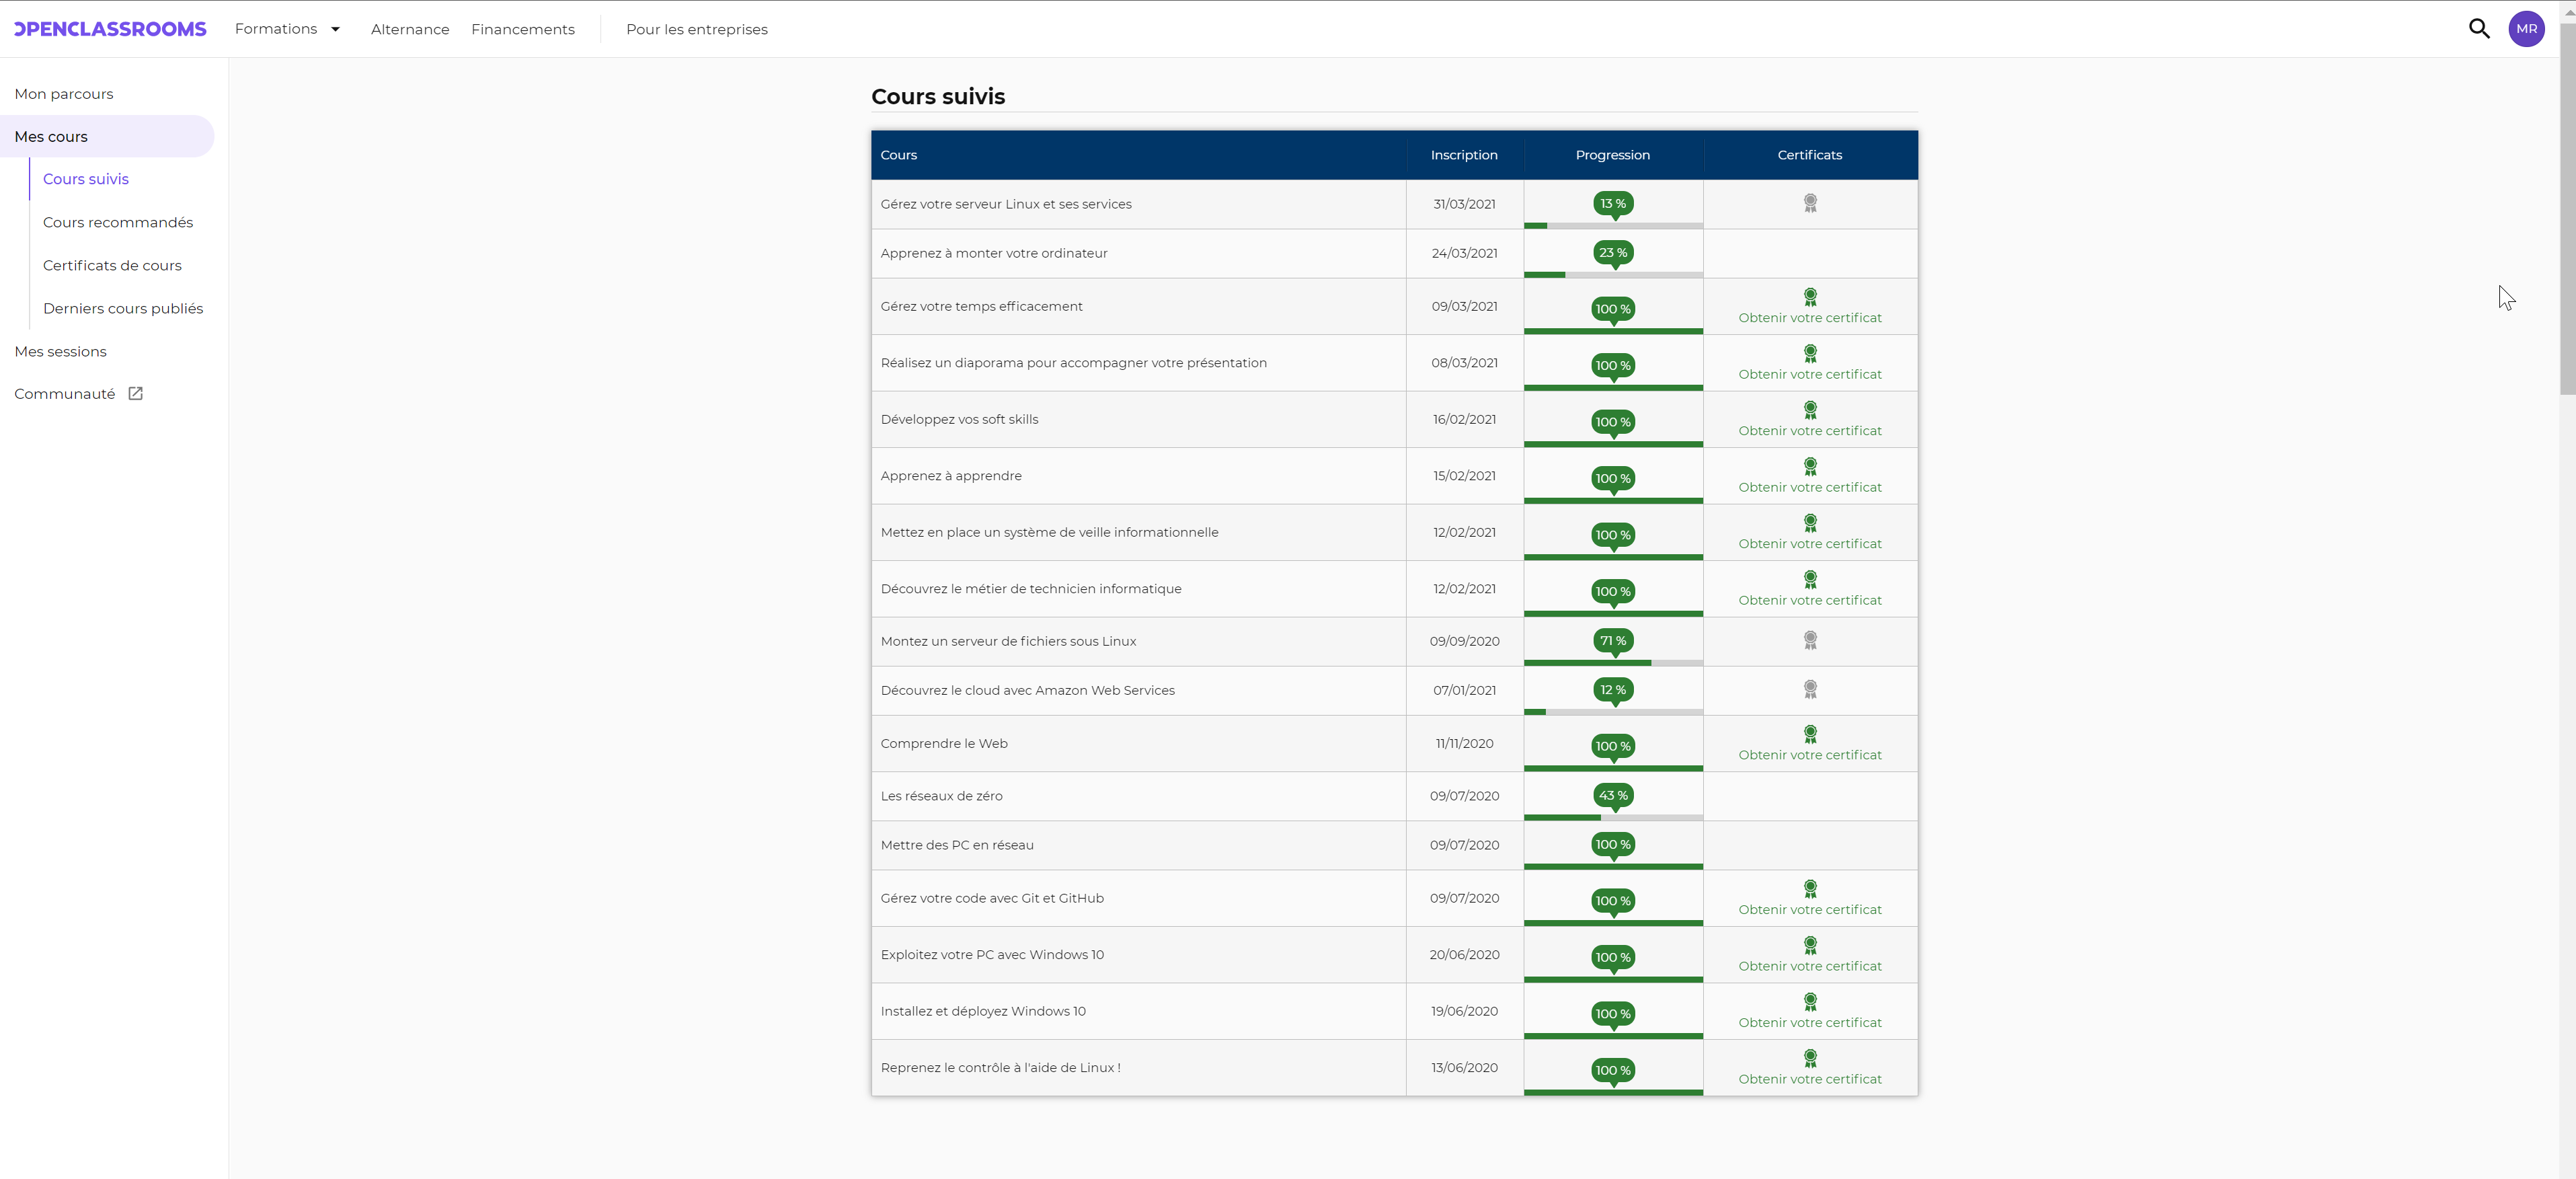Open the Alternance menu item
This screenshot has width=2576, height=1179.
(x=410, y=30)
